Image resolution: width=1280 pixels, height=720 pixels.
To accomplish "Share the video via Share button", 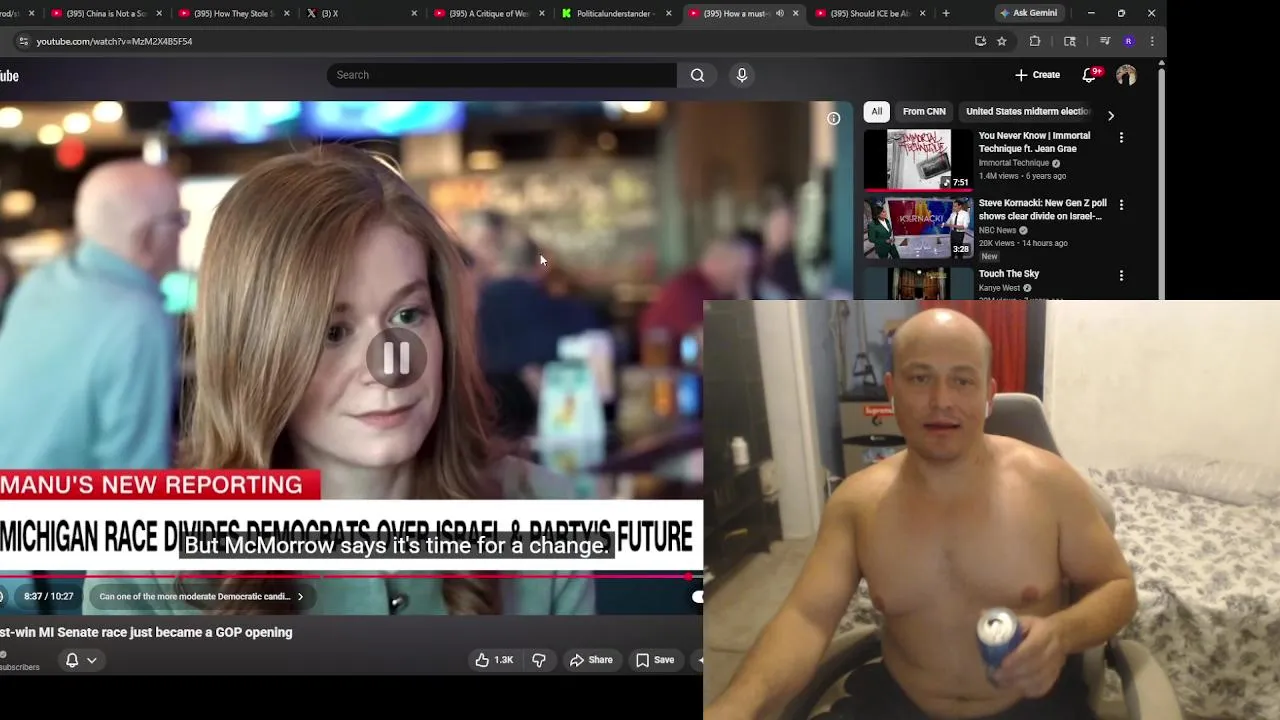I will tap(591, 660).
